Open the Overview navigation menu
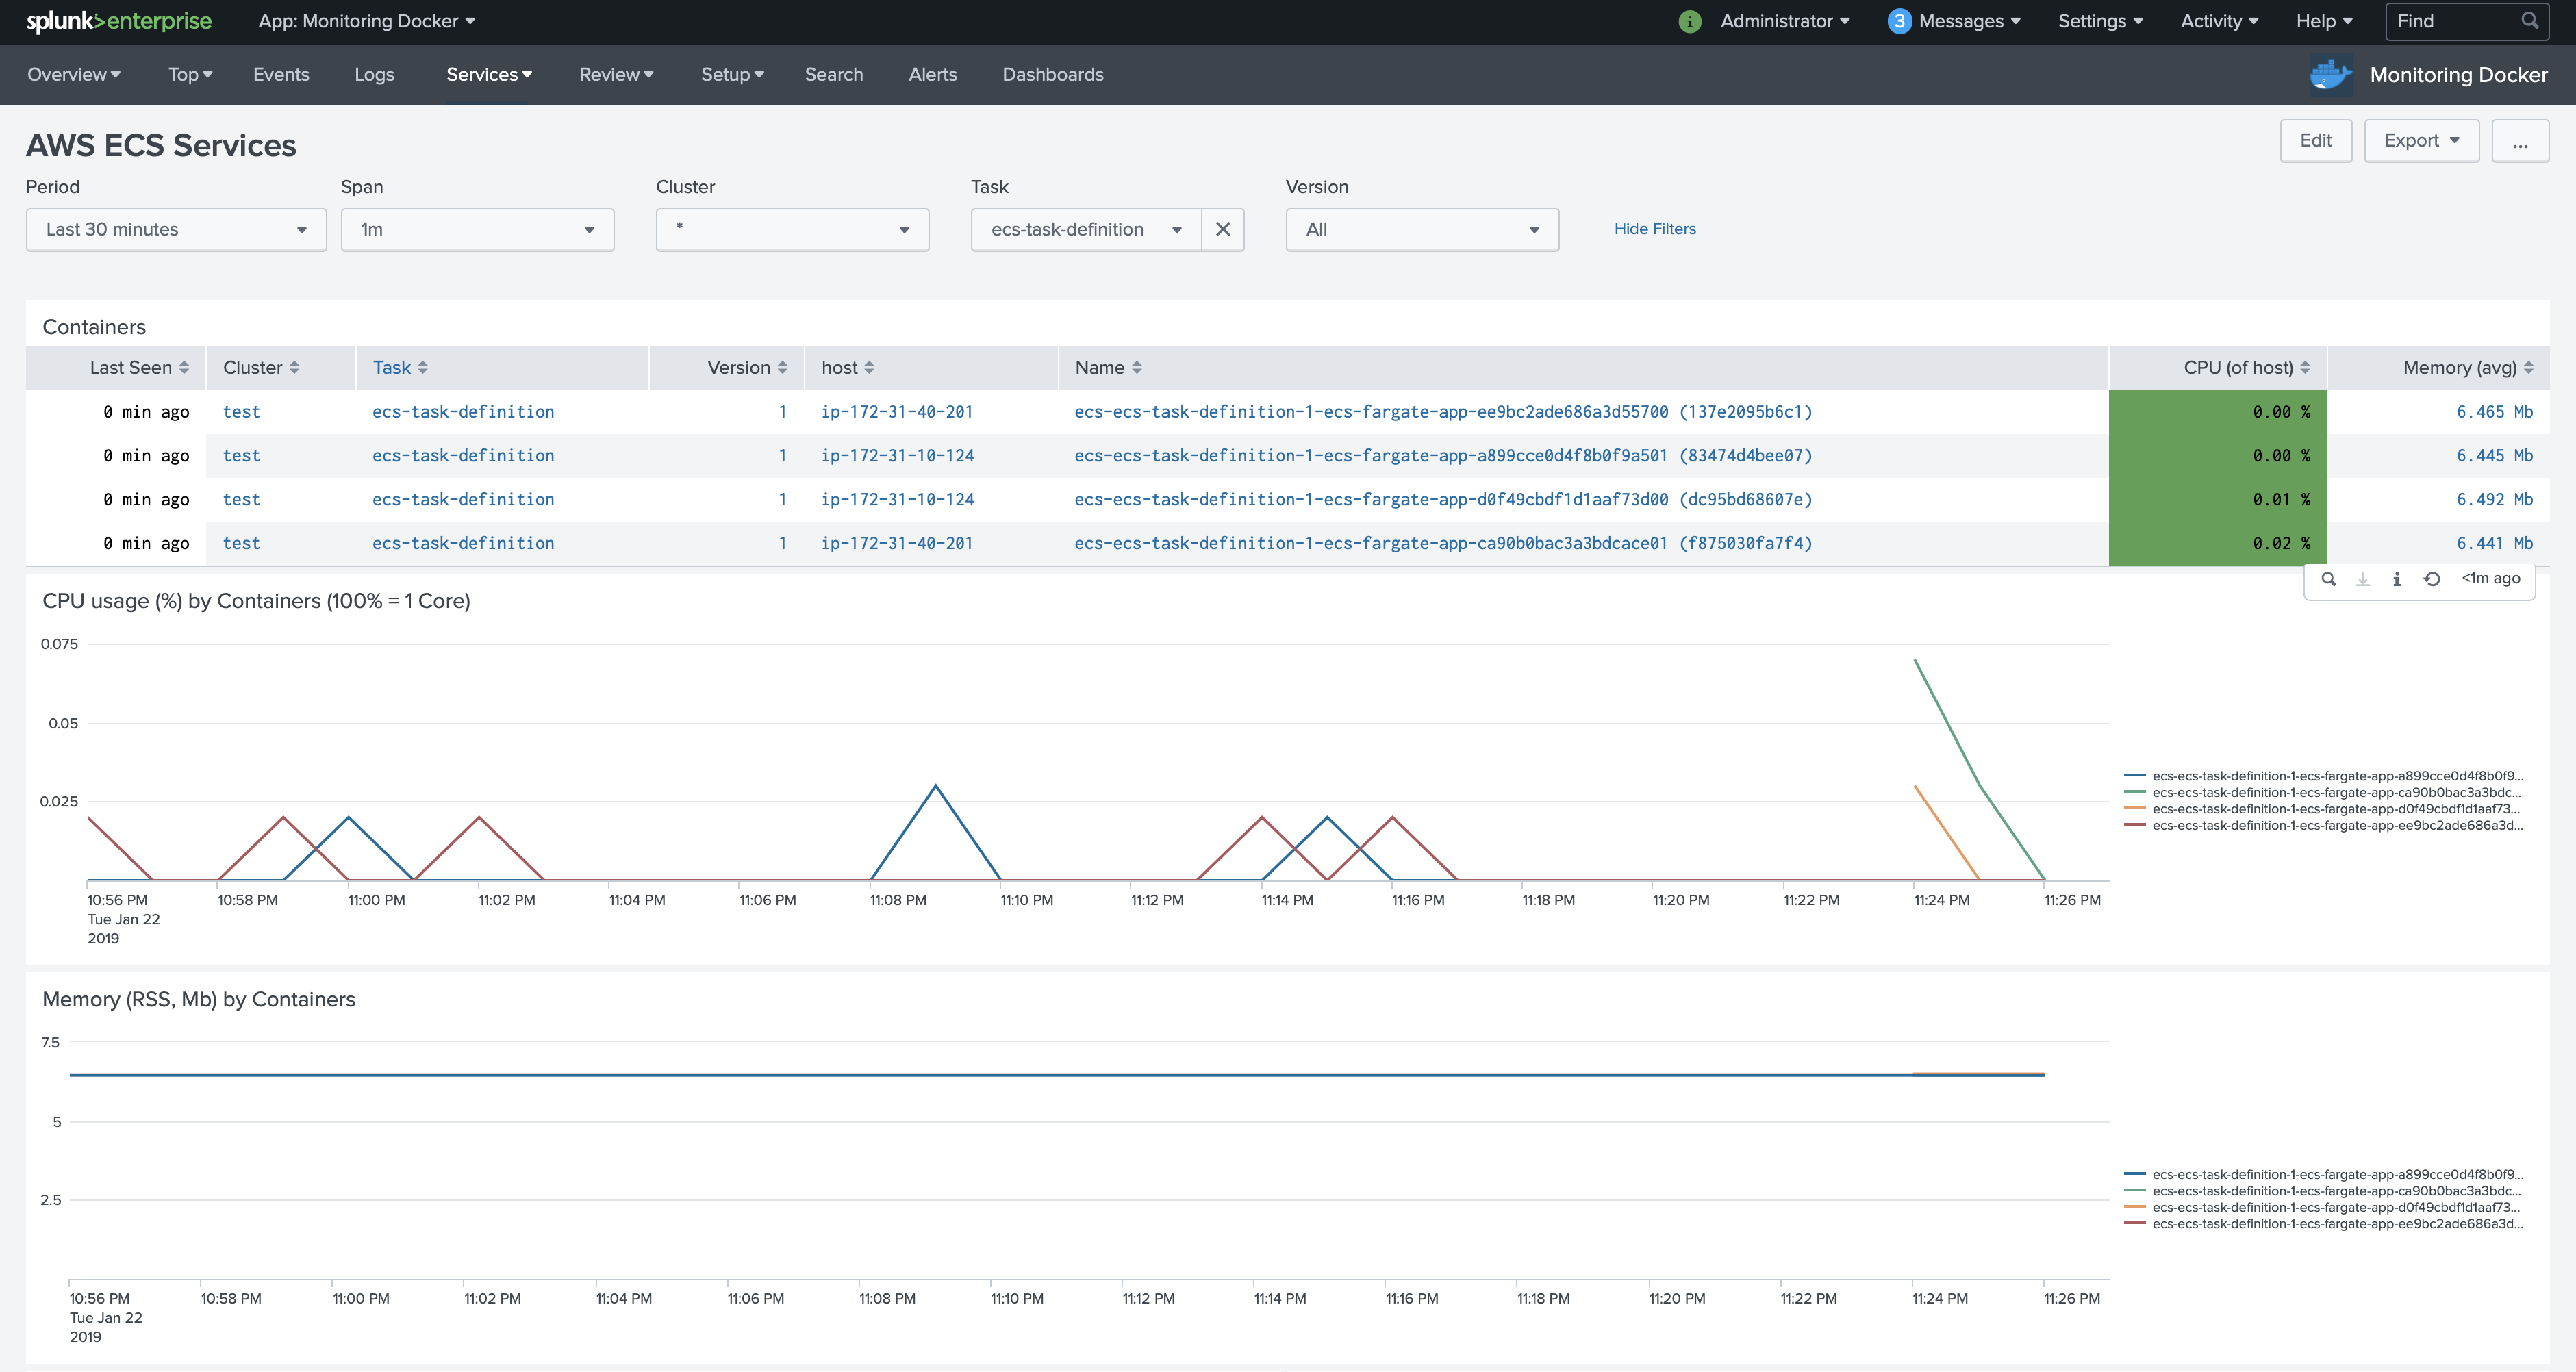The width and height of the screenshot is (2576, 1372). click(74, 75)
